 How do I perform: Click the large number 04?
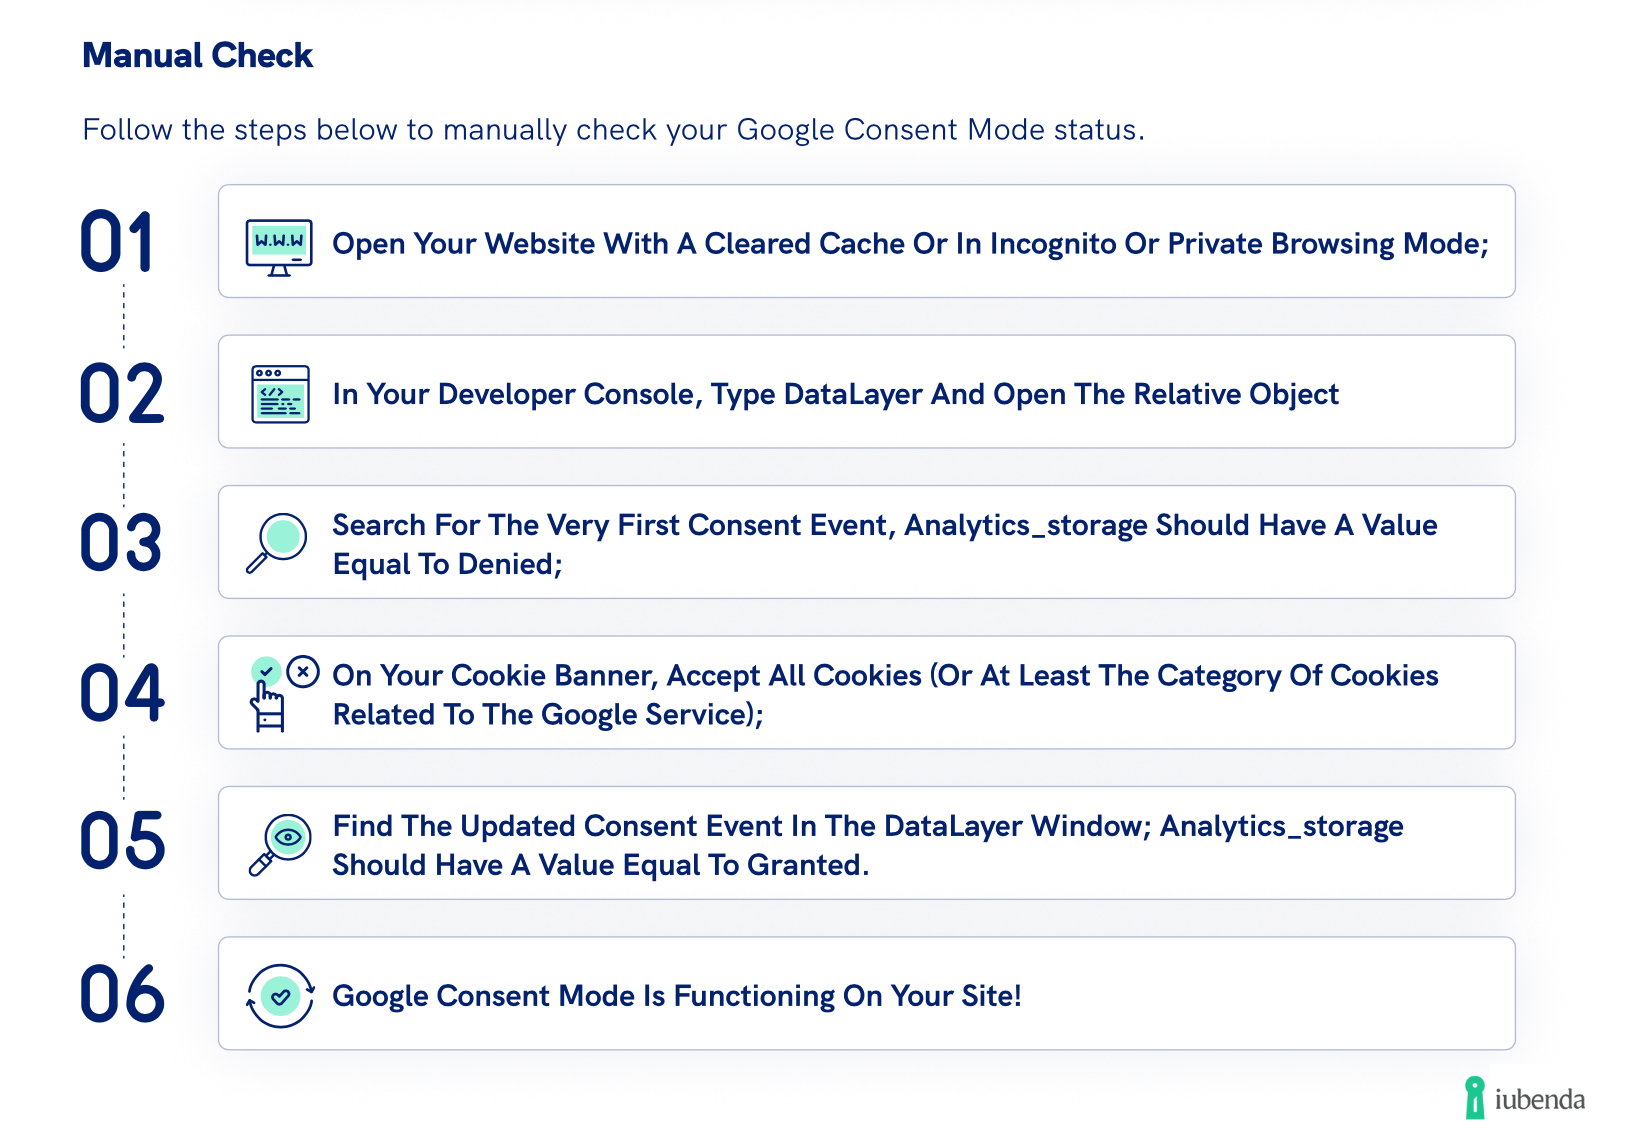point(122,693)
